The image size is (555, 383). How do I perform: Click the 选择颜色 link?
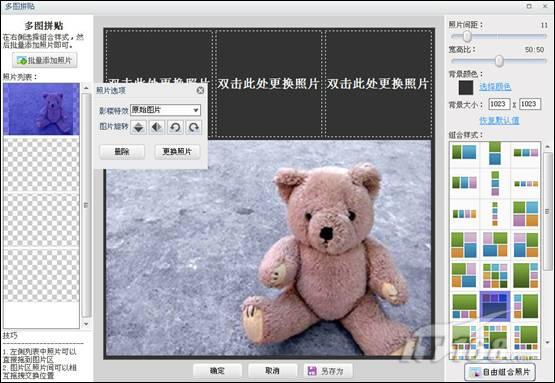[495, 87]
